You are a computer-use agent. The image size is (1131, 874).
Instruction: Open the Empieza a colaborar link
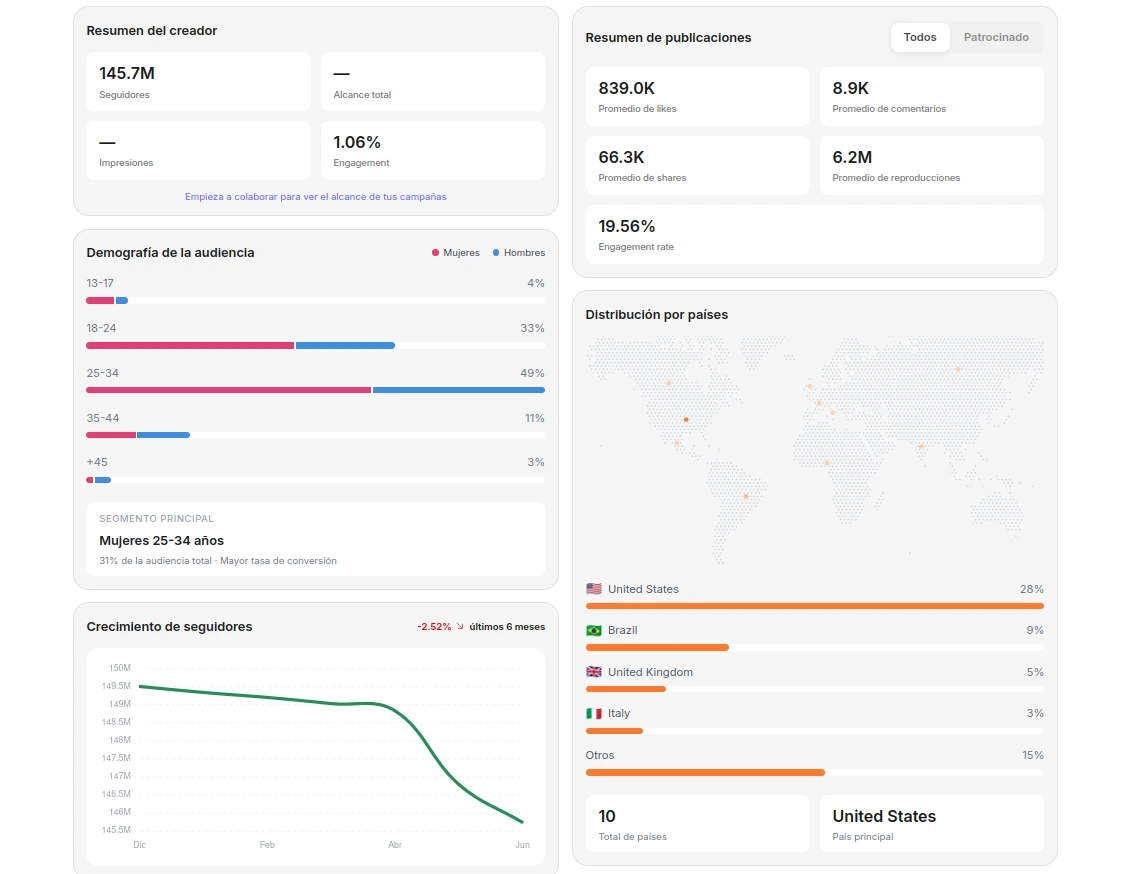pos(315,197)
